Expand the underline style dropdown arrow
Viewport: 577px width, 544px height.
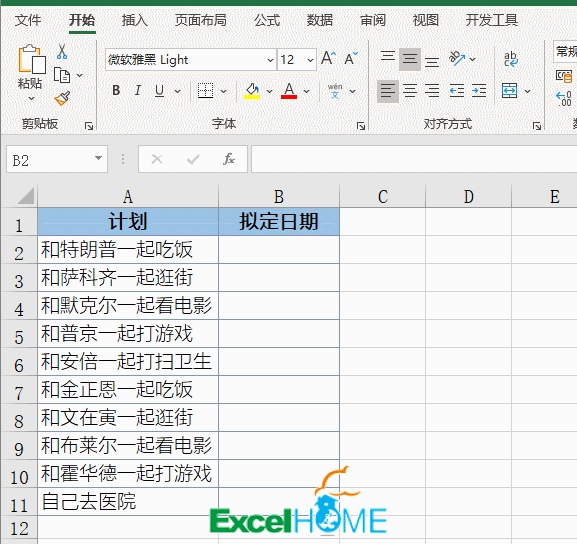tap(178, 91)
